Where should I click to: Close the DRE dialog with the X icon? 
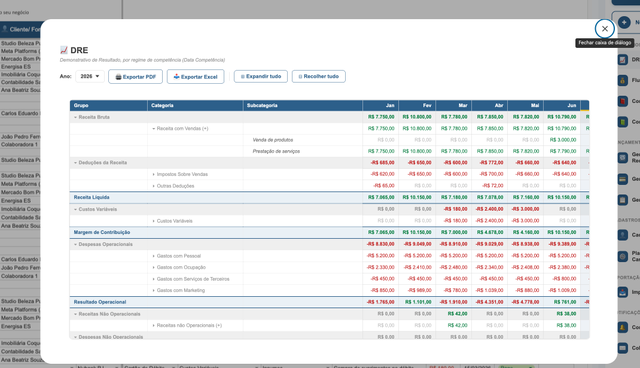tap(604, 29)
